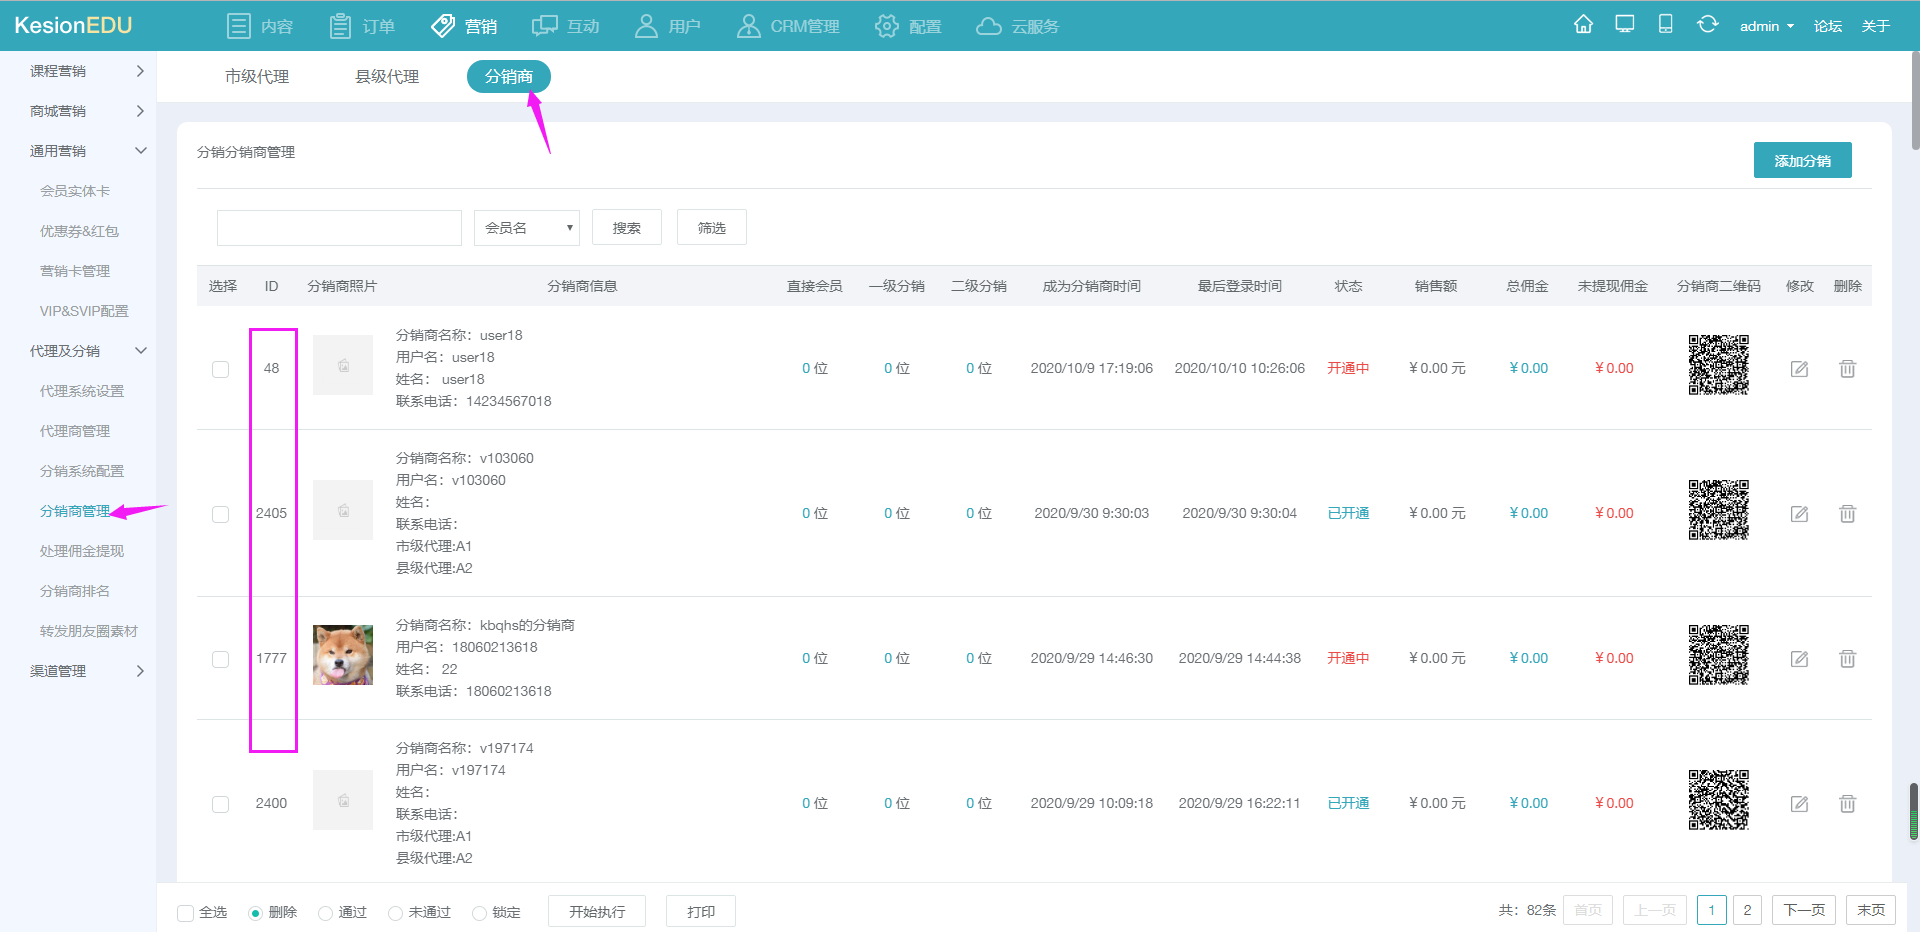Delete distributor v103060 using trash icon
Viewport: 1920px width, 932px height.
pyautogui.click(x=1847, y=514)
